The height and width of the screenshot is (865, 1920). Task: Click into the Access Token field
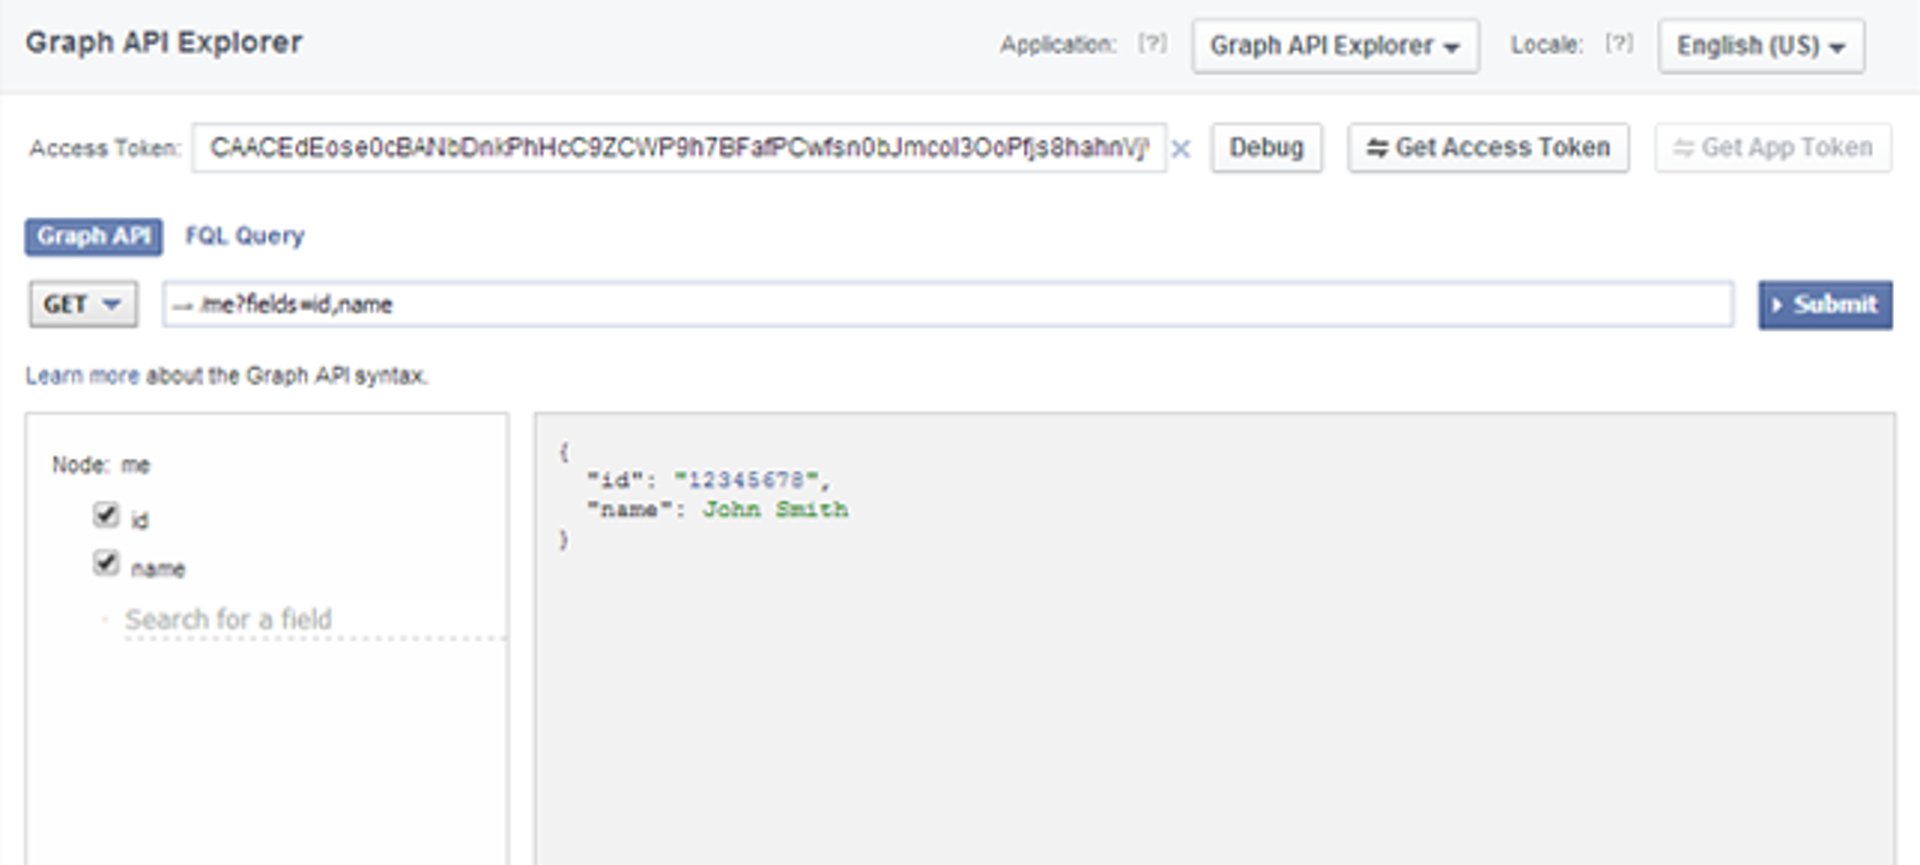(x=679, y=148)
